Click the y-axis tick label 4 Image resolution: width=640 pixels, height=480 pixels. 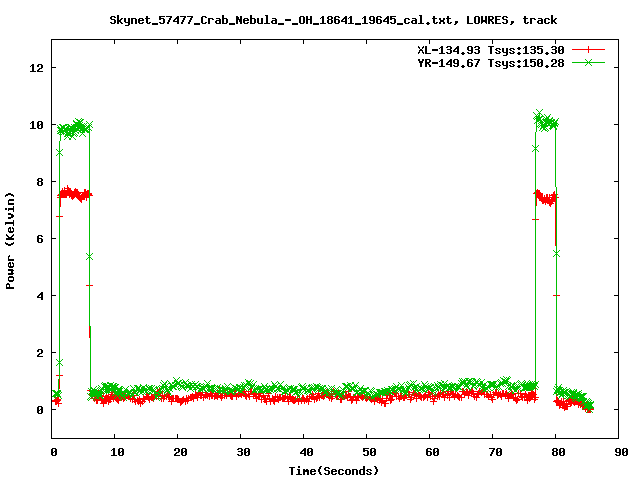pyautogui.click(x=40, y=296)
